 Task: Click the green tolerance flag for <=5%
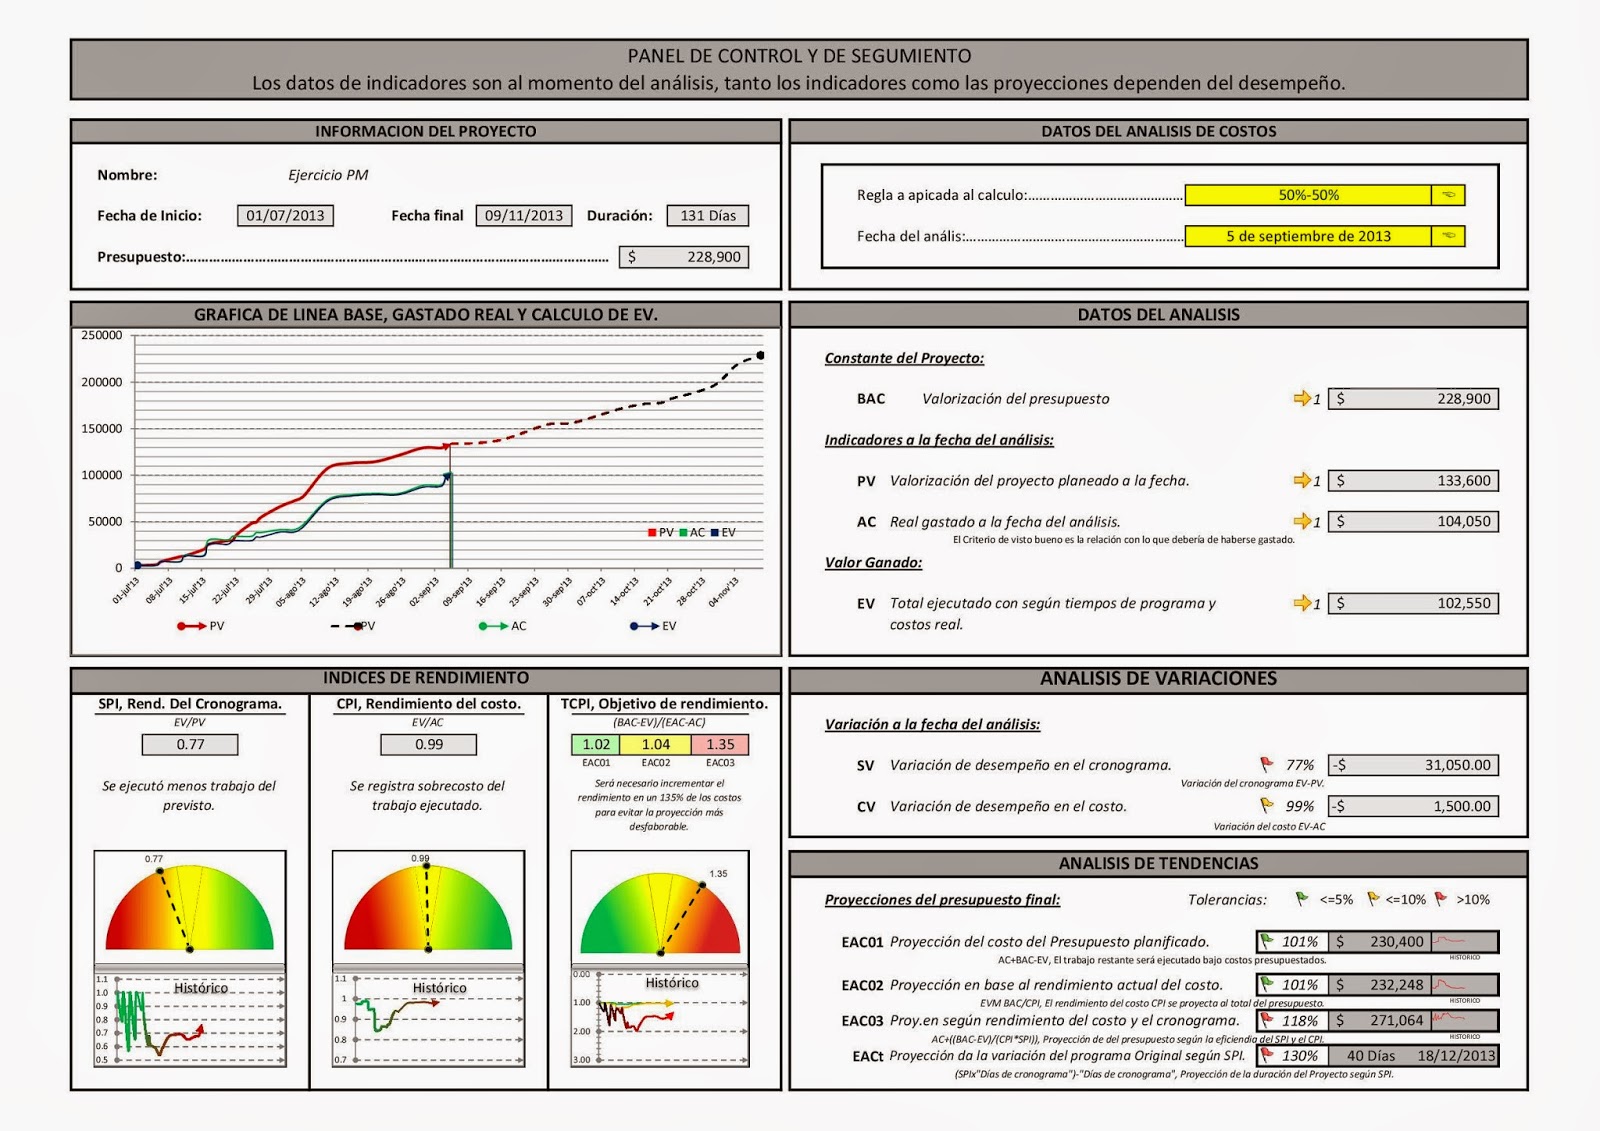pos(1301,899)
